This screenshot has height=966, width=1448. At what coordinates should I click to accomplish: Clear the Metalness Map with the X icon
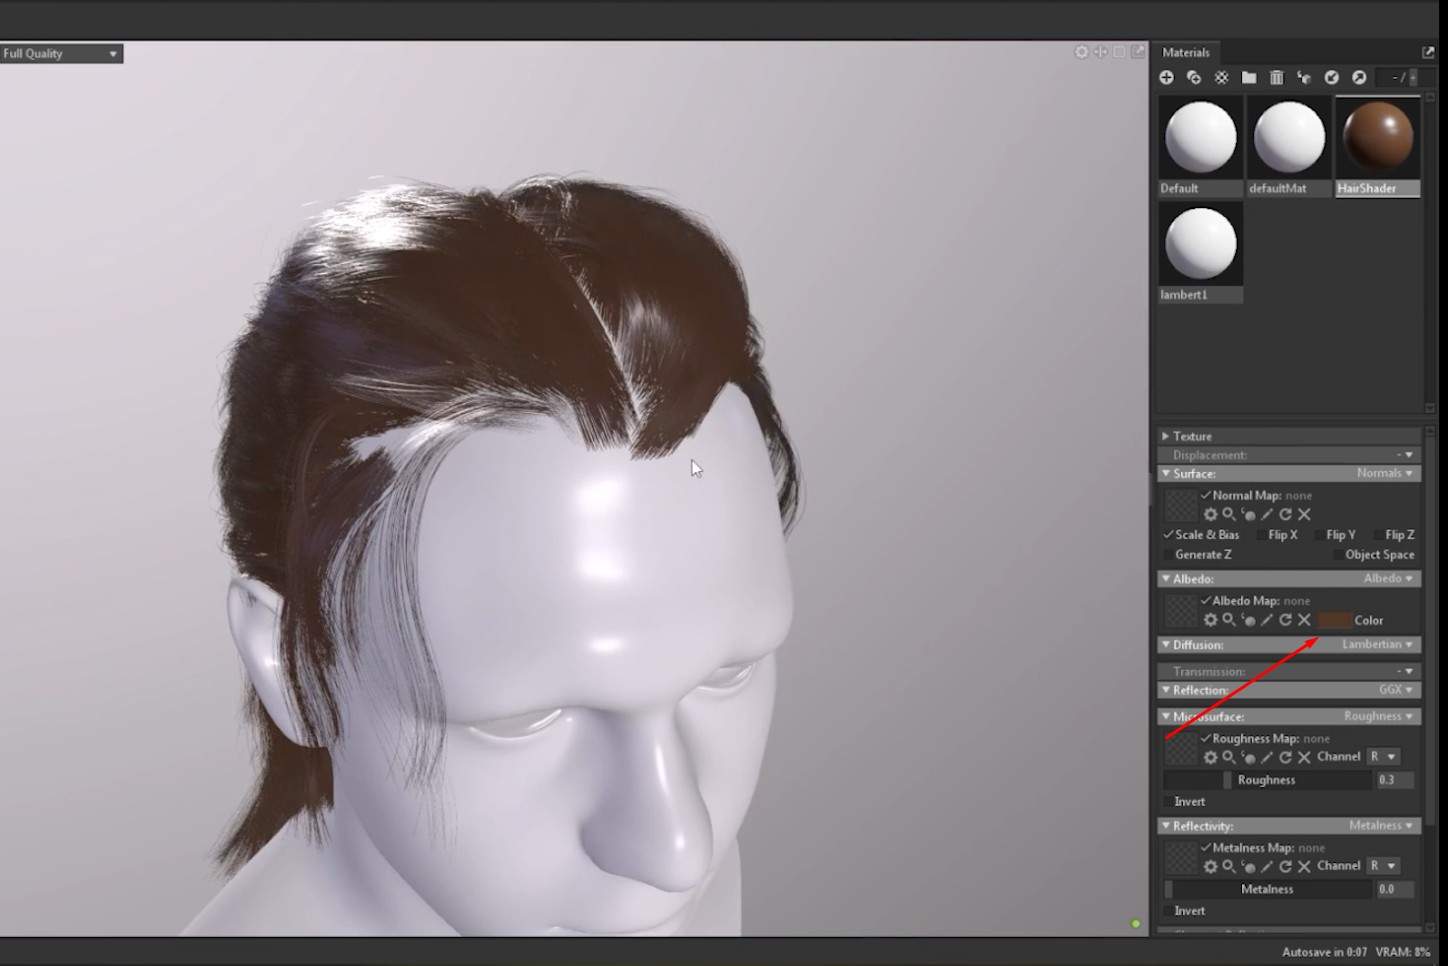(1304, 866)
